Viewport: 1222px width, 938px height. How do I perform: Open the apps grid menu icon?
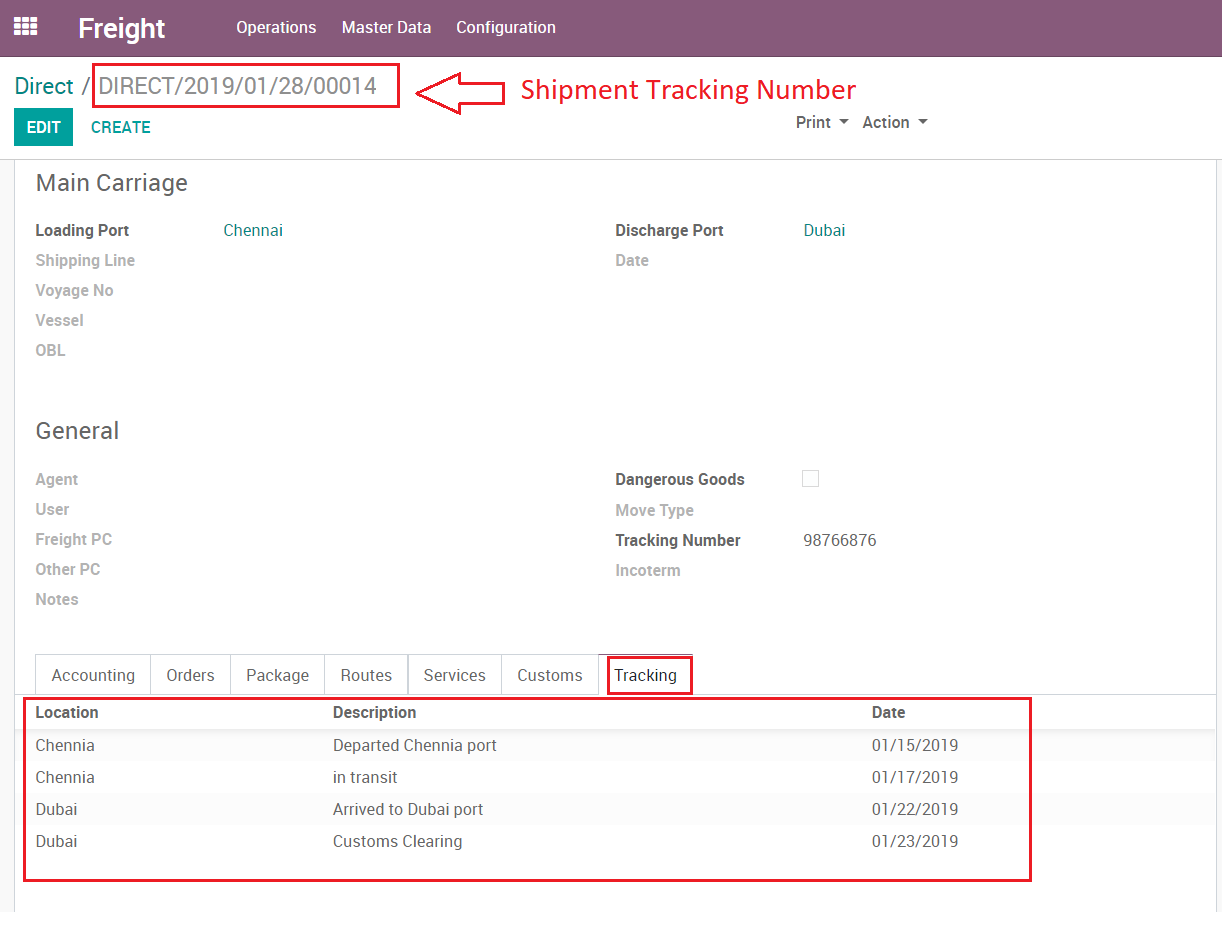click(25, 27)
